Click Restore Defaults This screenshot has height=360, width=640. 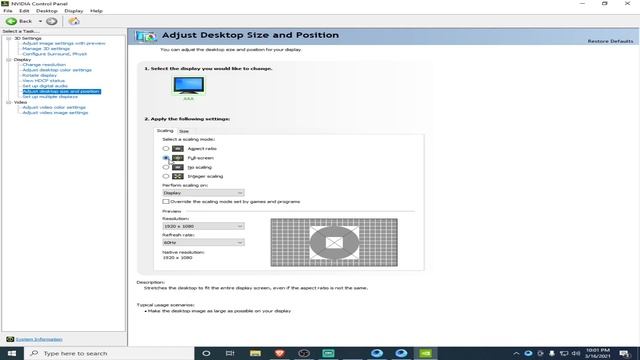click(610, 41)
